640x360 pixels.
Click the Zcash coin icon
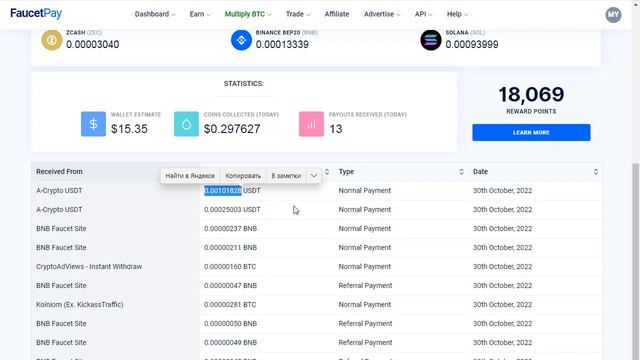coord(52,40)
